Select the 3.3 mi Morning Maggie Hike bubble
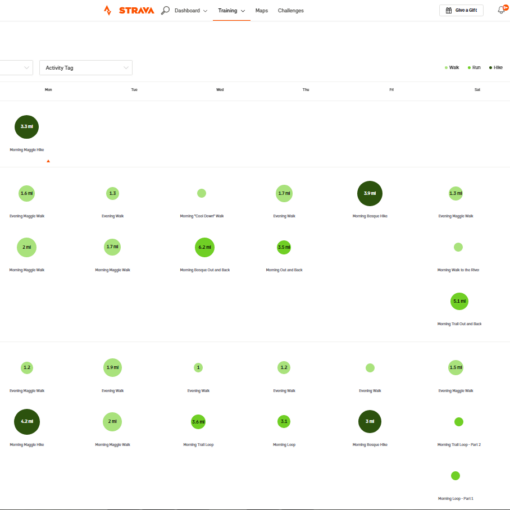 (27, 127)
